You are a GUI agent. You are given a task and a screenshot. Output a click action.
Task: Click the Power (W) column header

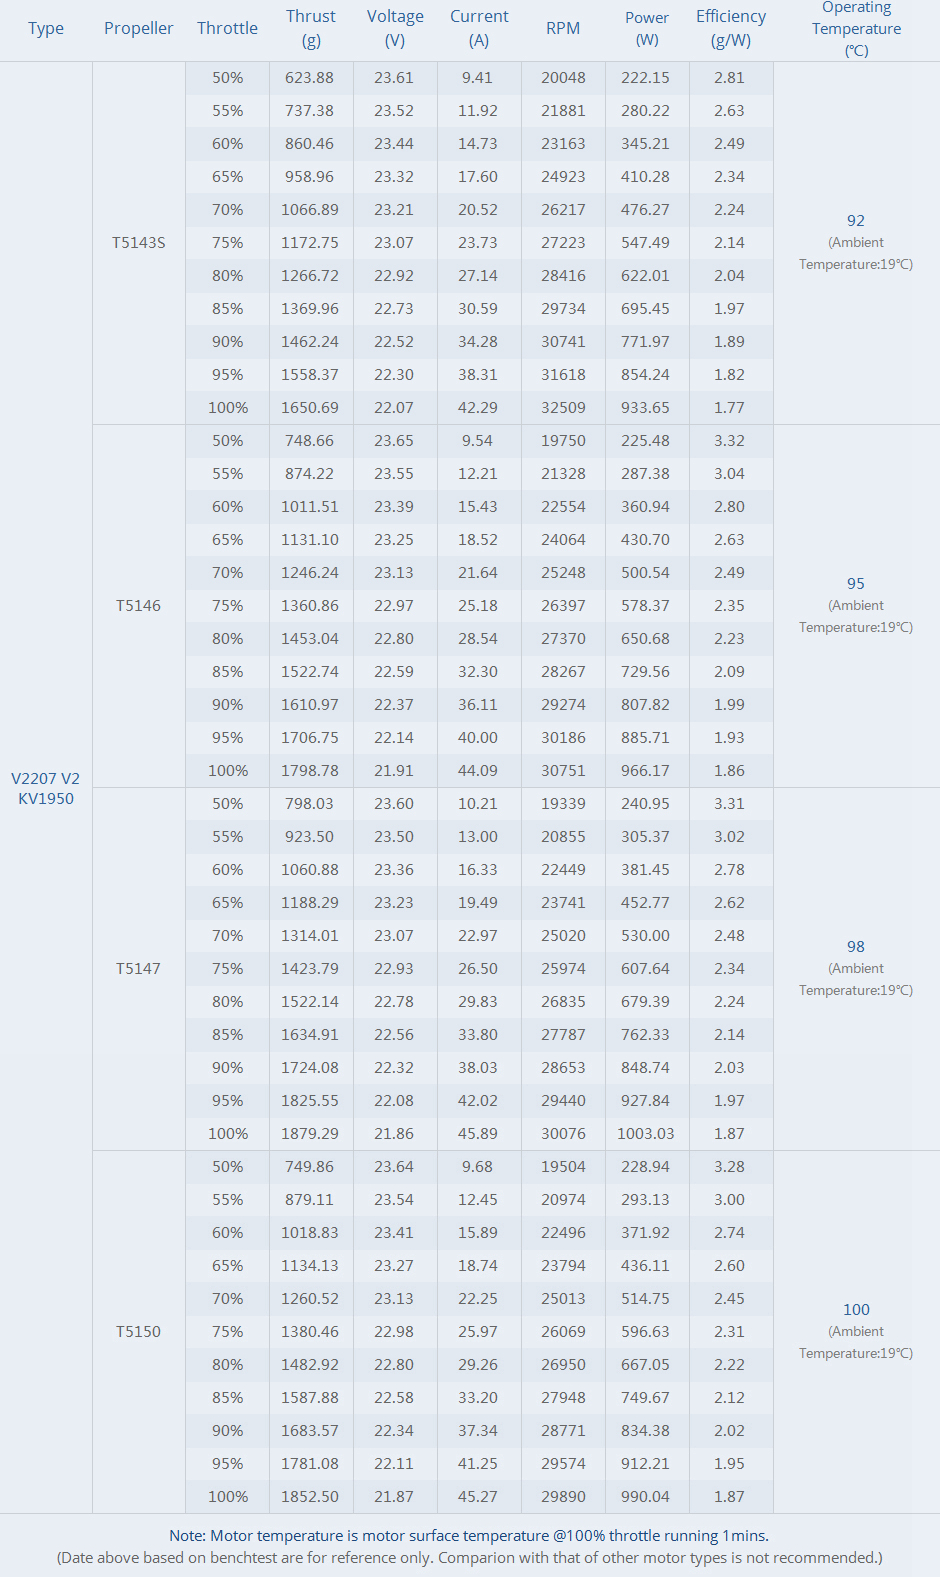(647, 29)
